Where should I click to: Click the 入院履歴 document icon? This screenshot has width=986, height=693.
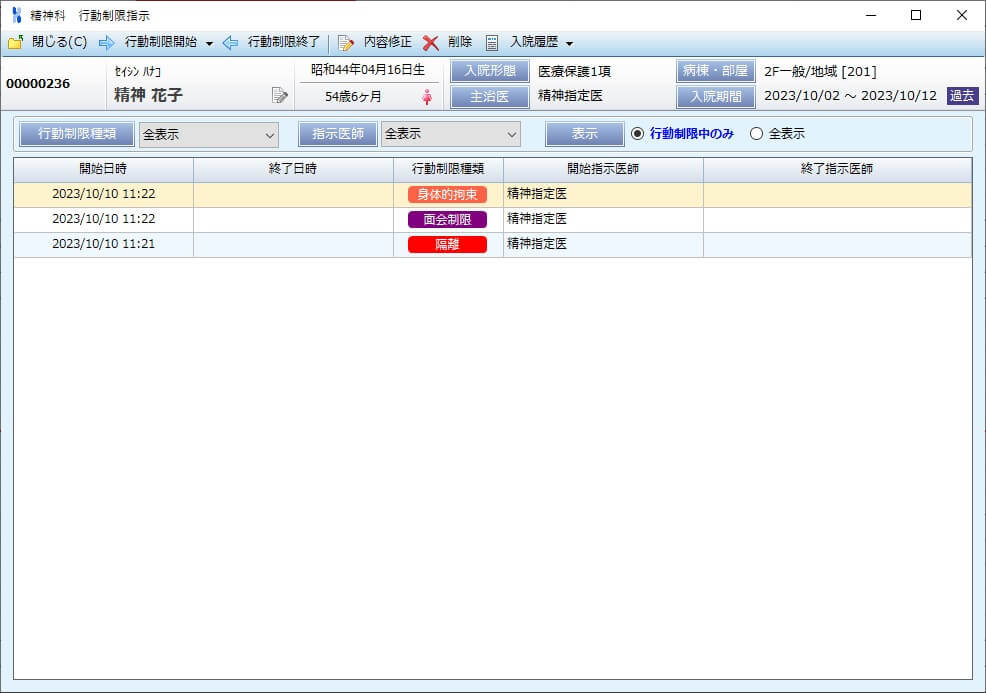pos(492,43)
